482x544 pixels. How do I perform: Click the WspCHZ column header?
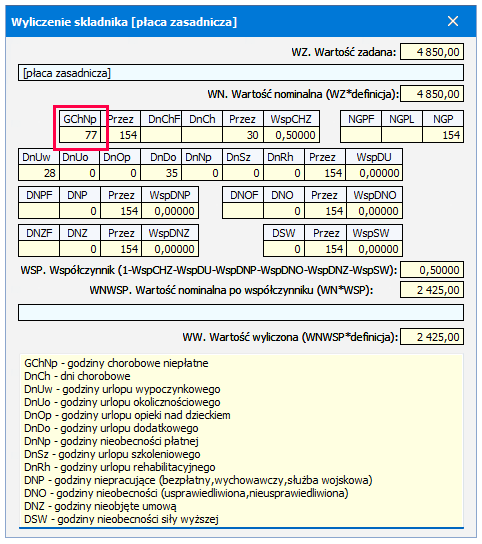click(291, 119)
